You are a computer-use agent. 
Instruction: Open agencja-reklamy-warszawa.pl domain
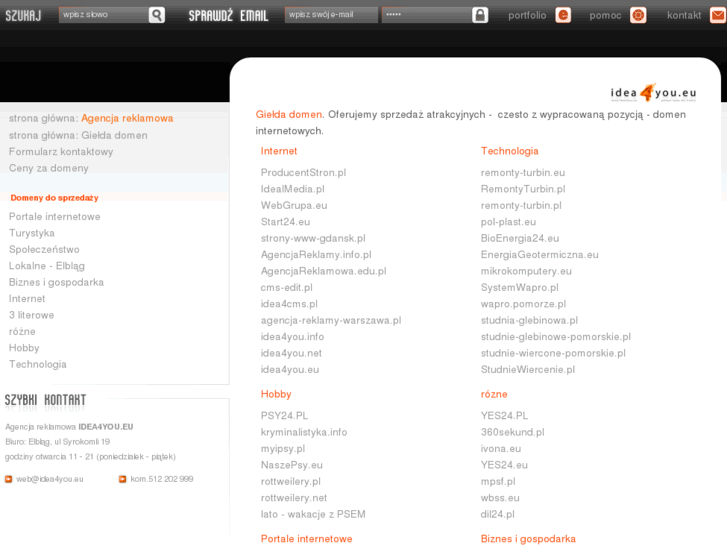click(331, 321)
